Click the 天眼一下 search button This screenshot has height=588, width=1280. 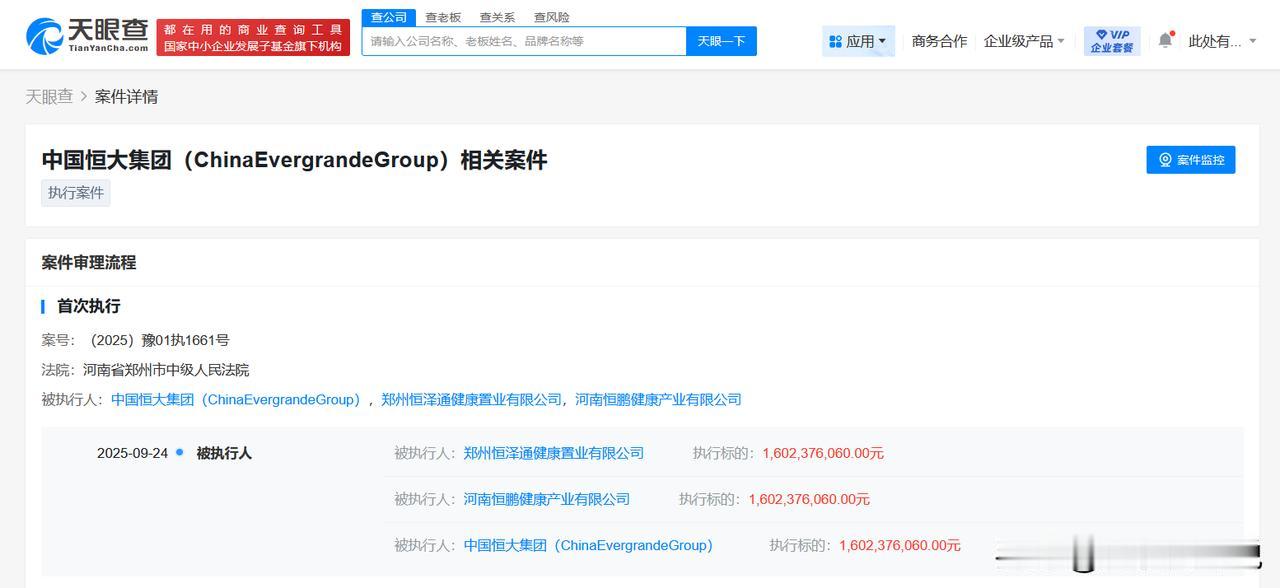(721, 41)
